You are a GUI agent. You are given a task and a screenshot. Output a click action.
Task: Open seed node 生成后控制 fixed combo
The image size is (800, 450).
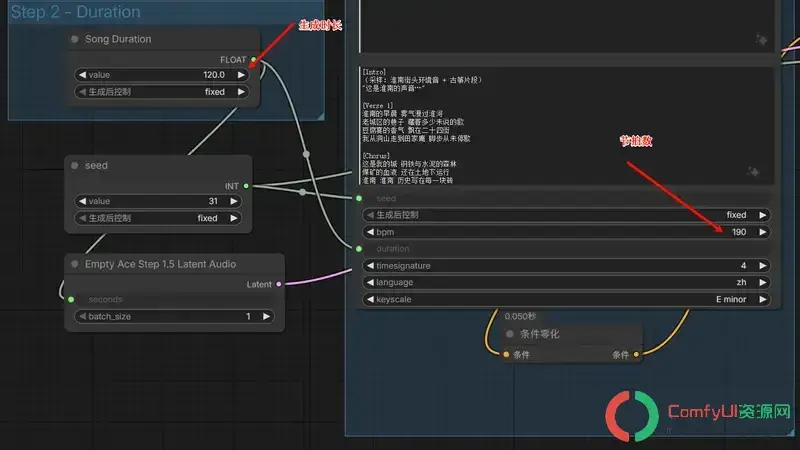click(158, 218)
